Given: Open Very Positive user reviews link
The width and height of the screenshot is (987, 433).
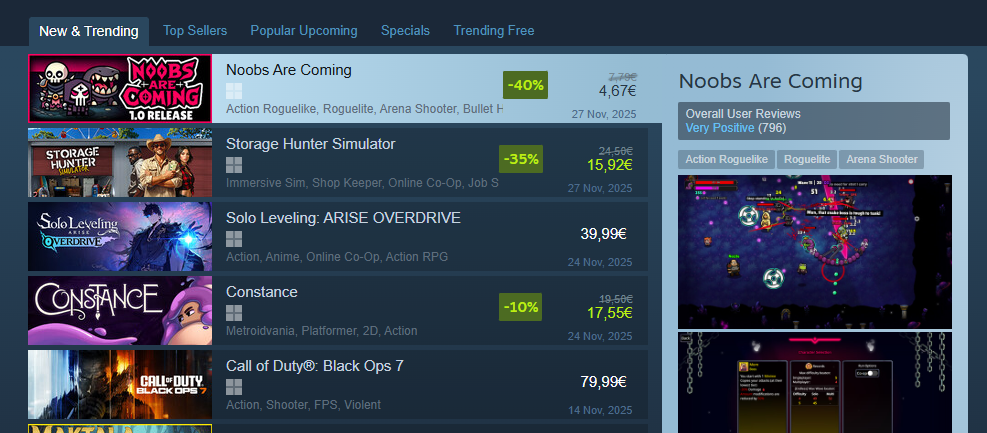Looking at the screenshot, I should coord(720,128).
